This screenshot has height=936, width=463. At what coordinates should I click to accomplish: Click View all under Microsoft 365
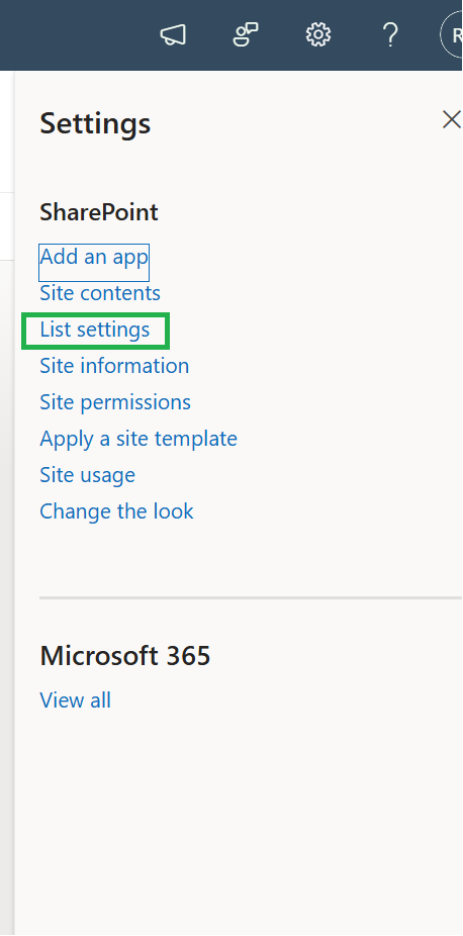(75, 700)
